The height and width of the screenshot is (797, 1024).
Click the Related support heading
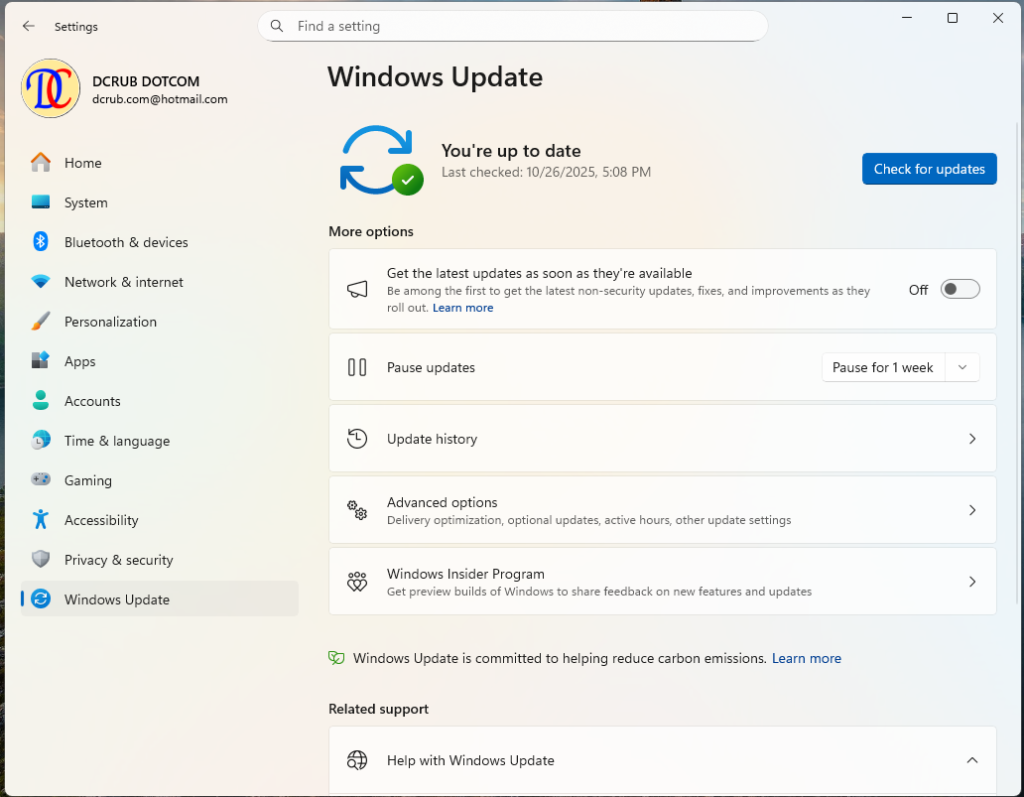click(379, 709)
